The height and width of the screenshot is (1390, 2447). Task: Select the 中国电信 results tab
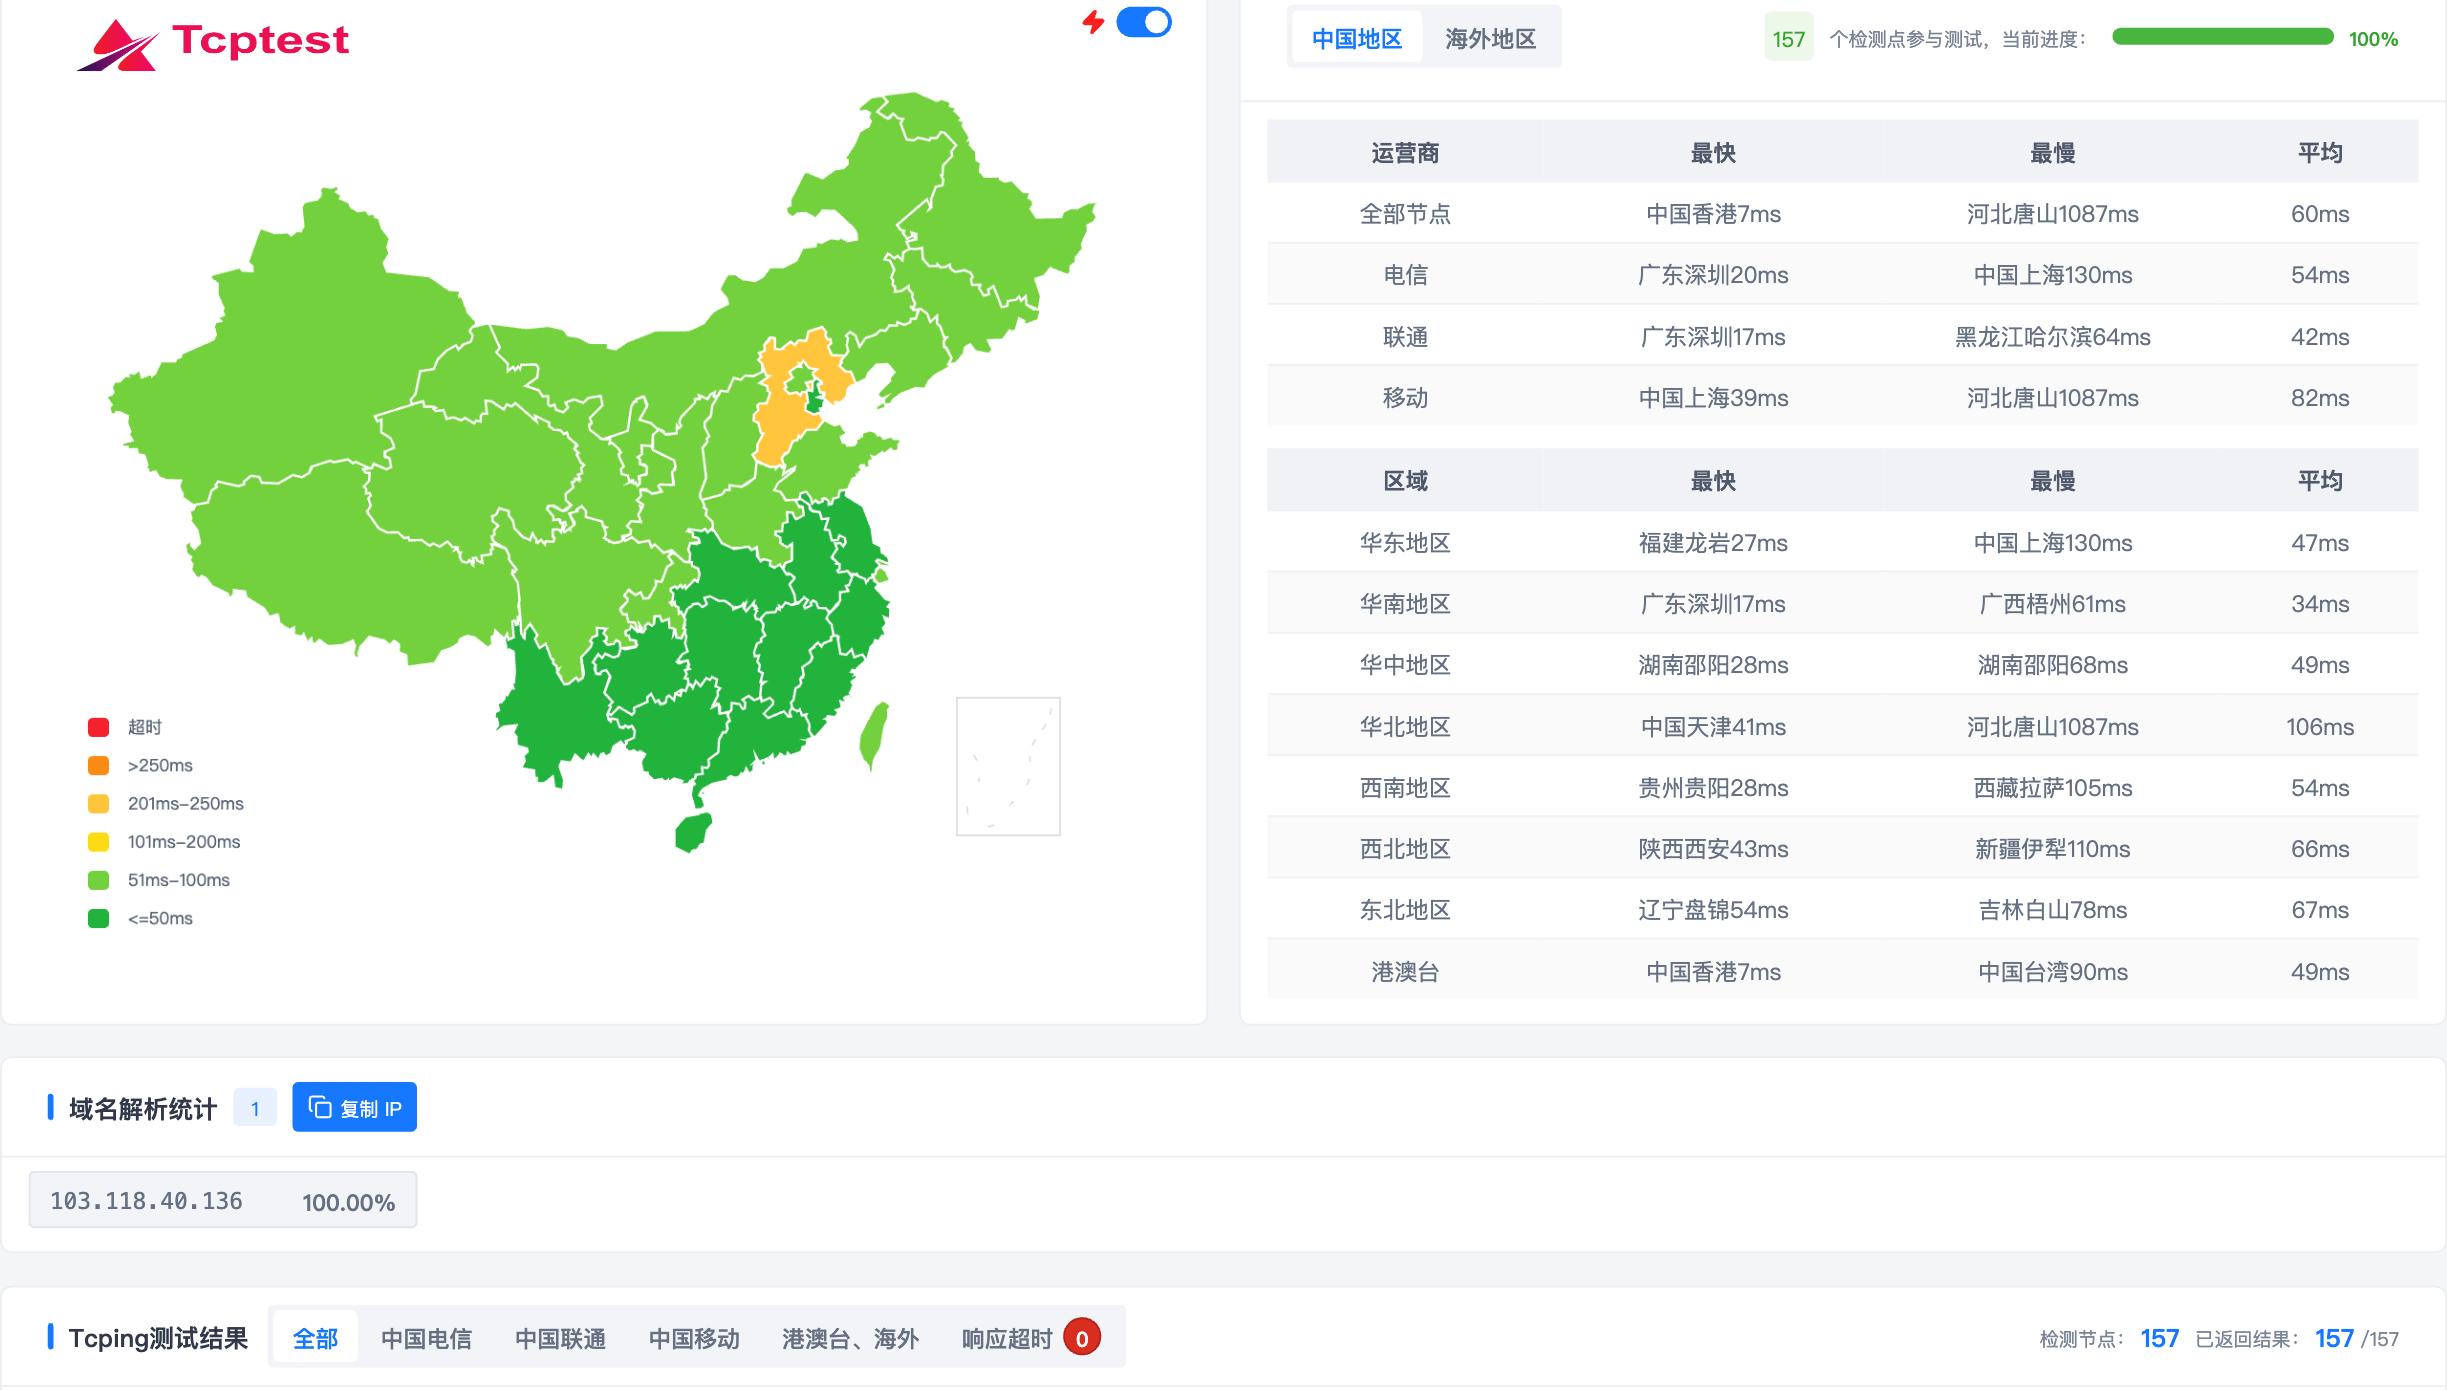click(x=426, y=1338)
